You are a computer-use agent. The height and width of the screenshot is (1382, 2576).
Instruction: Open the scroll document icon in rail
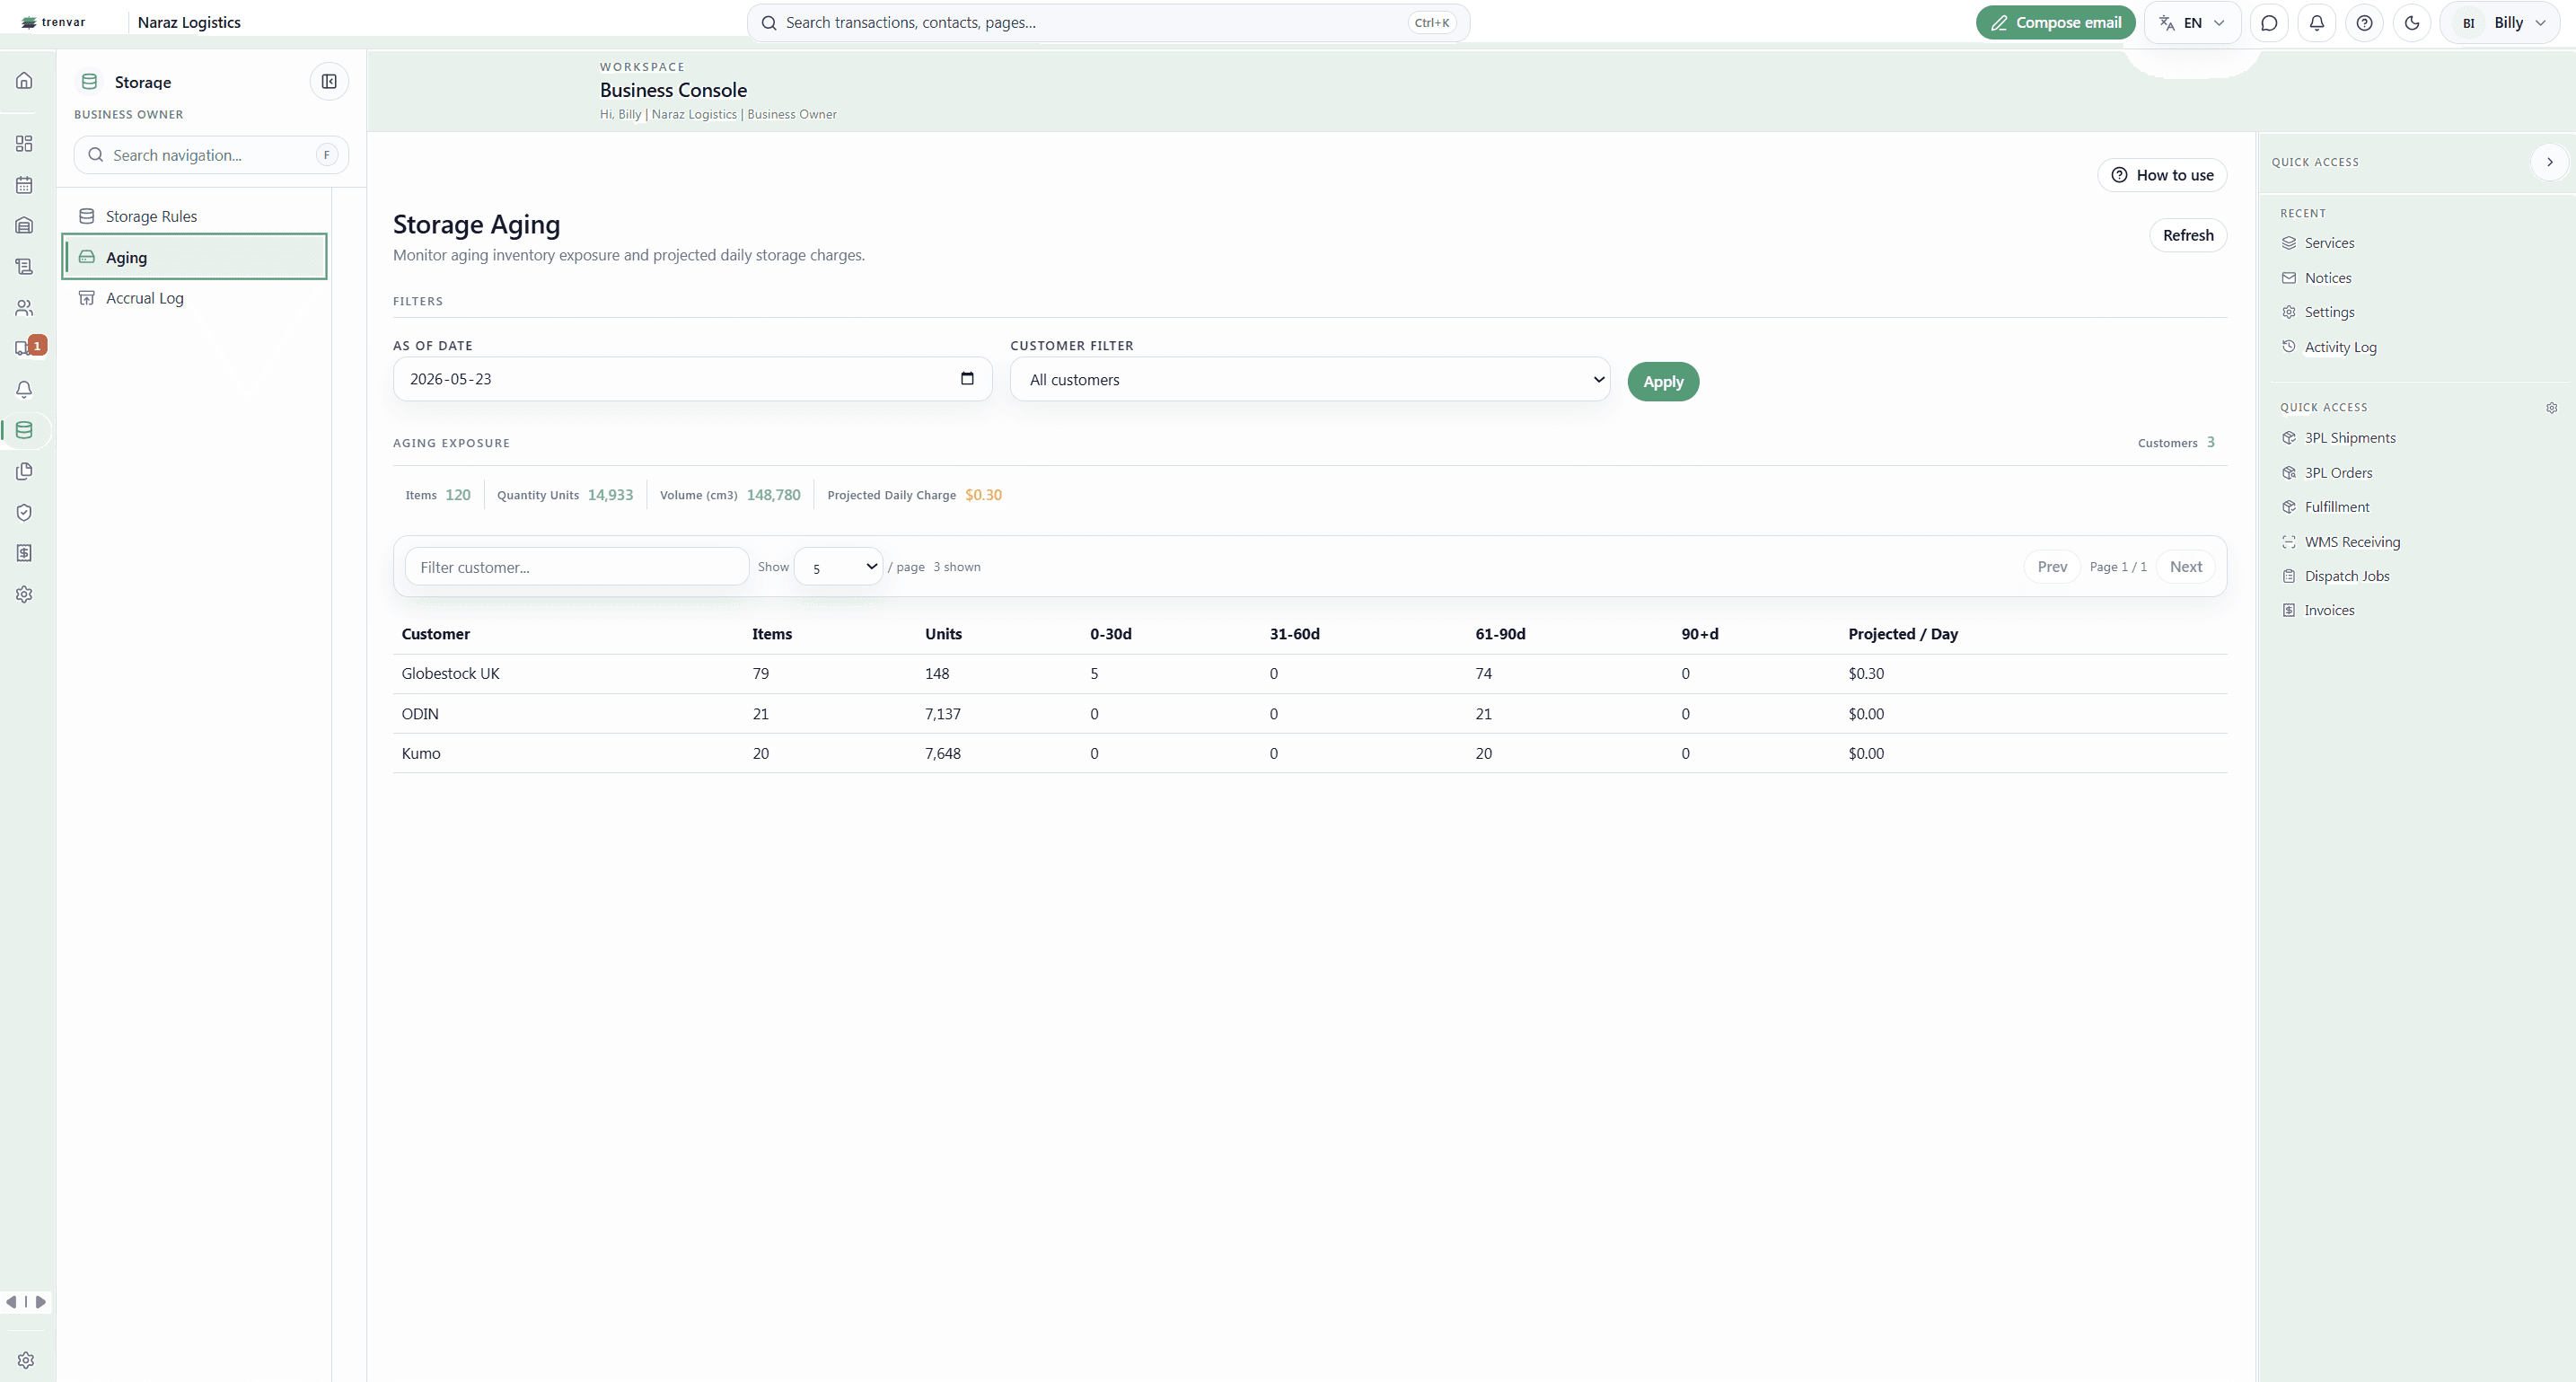tap(24, 267)
